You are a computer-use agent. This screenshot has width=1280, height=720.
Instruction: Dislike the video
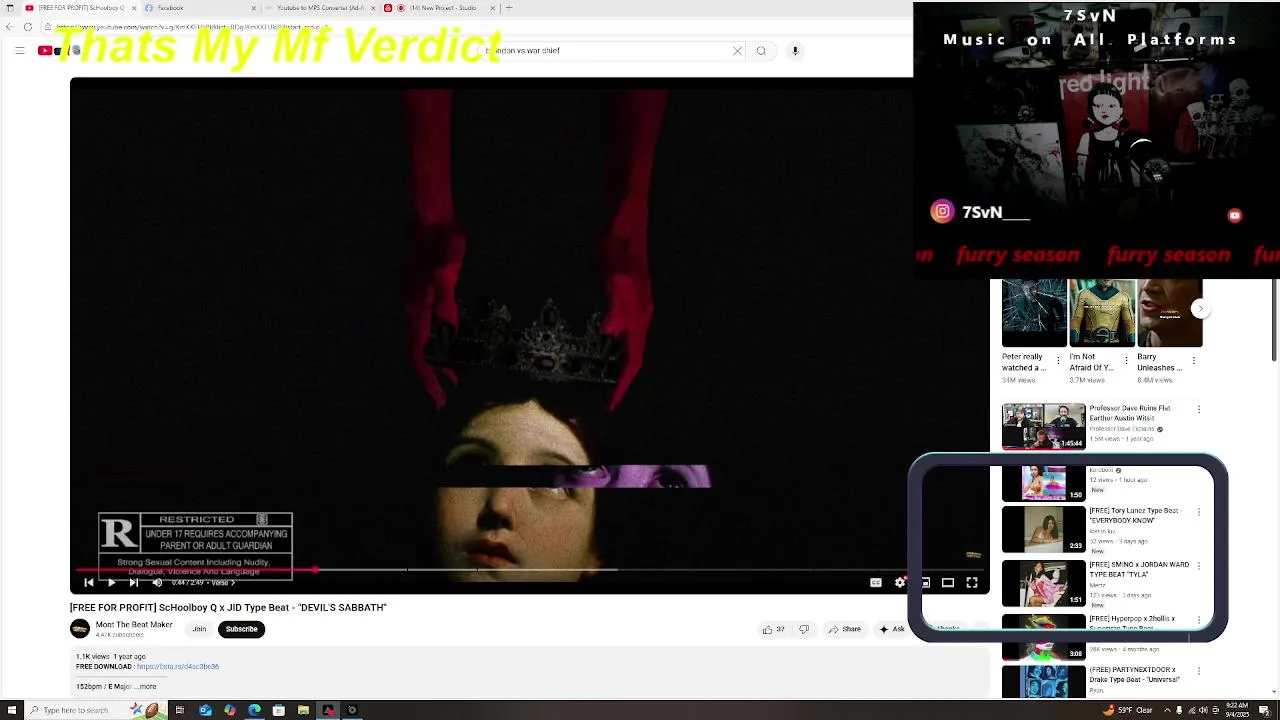pos(804,629)
